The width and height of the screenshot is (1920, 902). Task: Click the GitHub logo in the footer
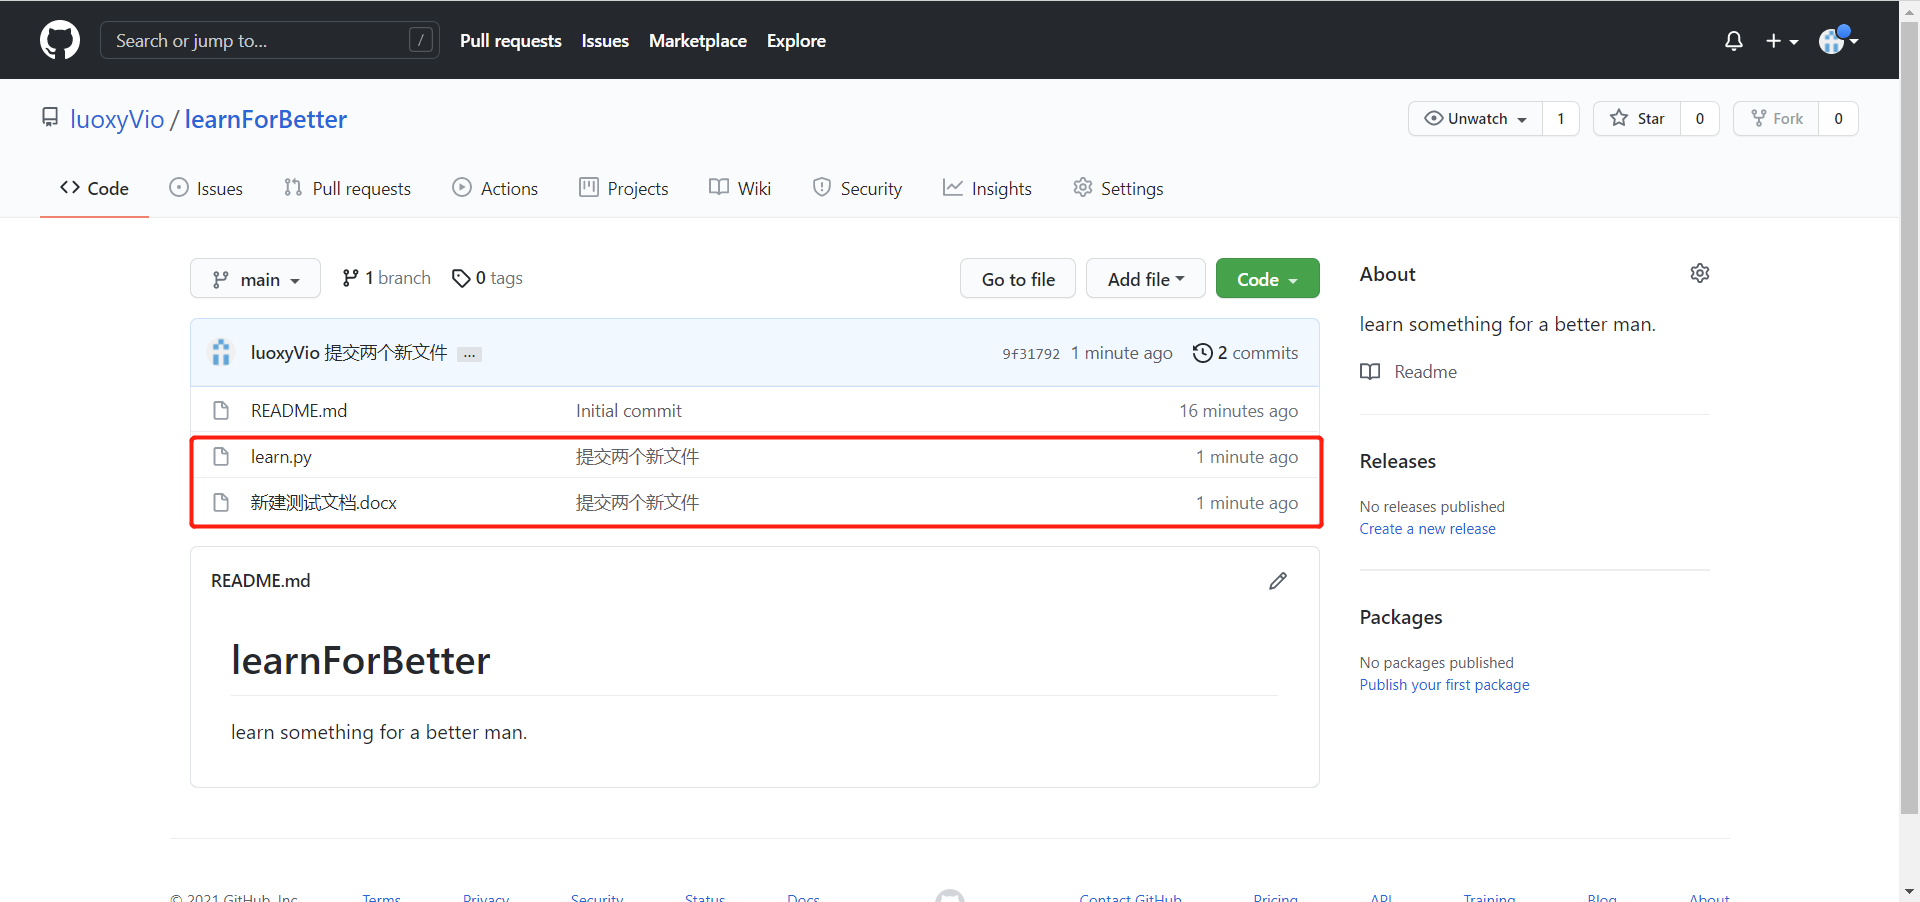(x=950, y=896)
